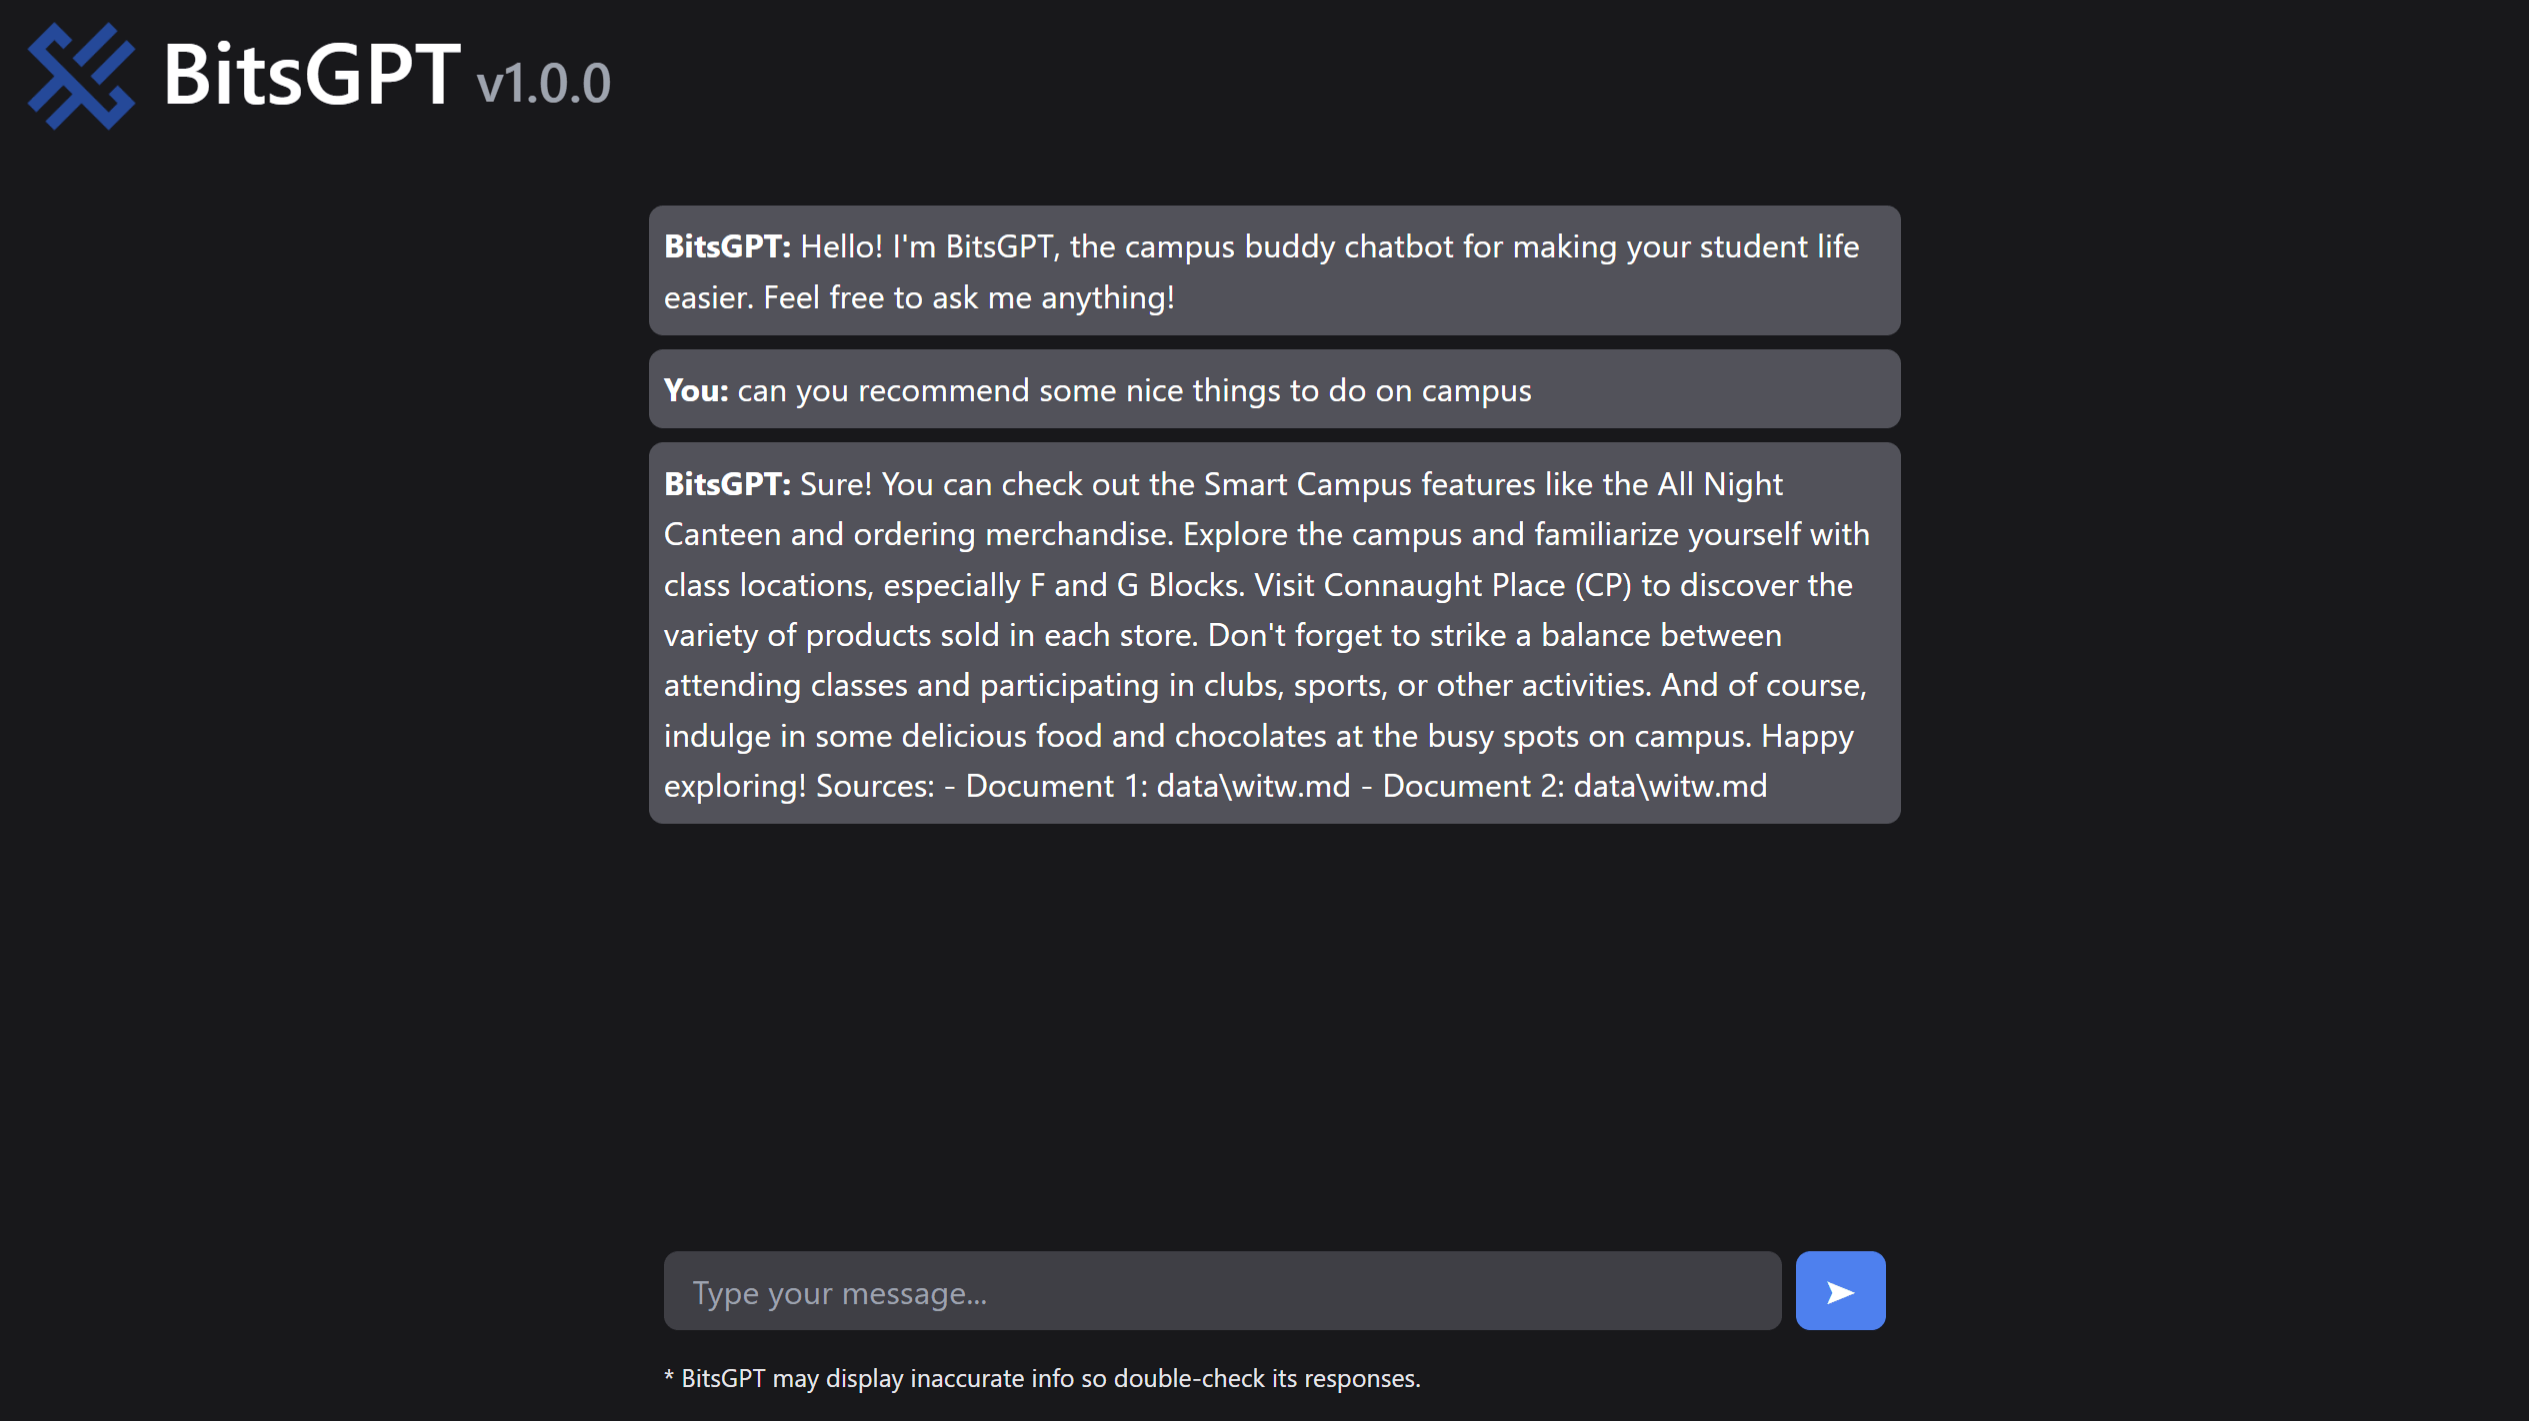This screenshot has height=1421, width=2529.
Task: Click the BitsGPT title in header
Action: [x=311, y=74]
